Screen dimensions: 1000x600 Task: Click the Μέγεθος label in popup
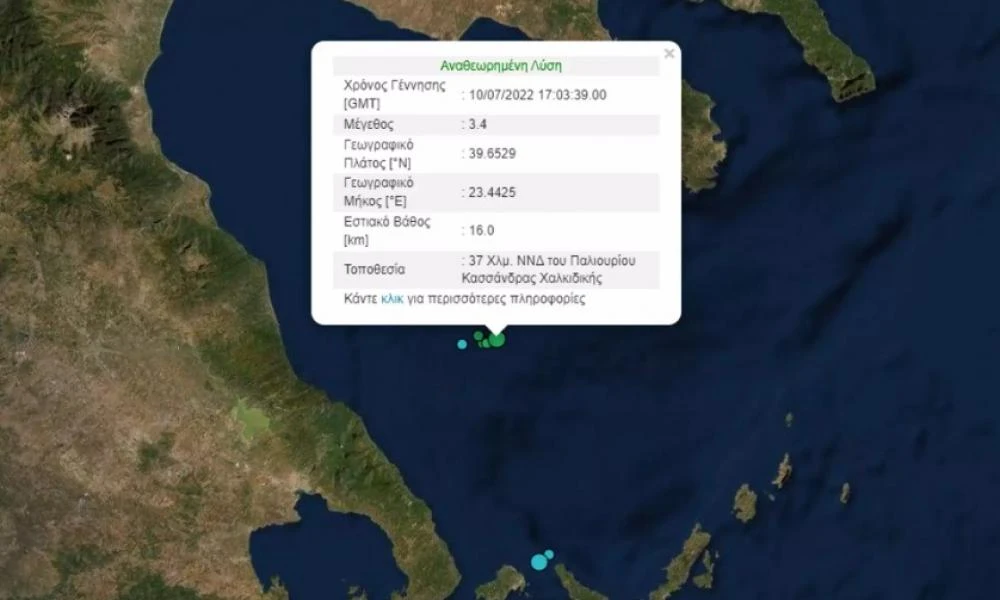[369, 124]
